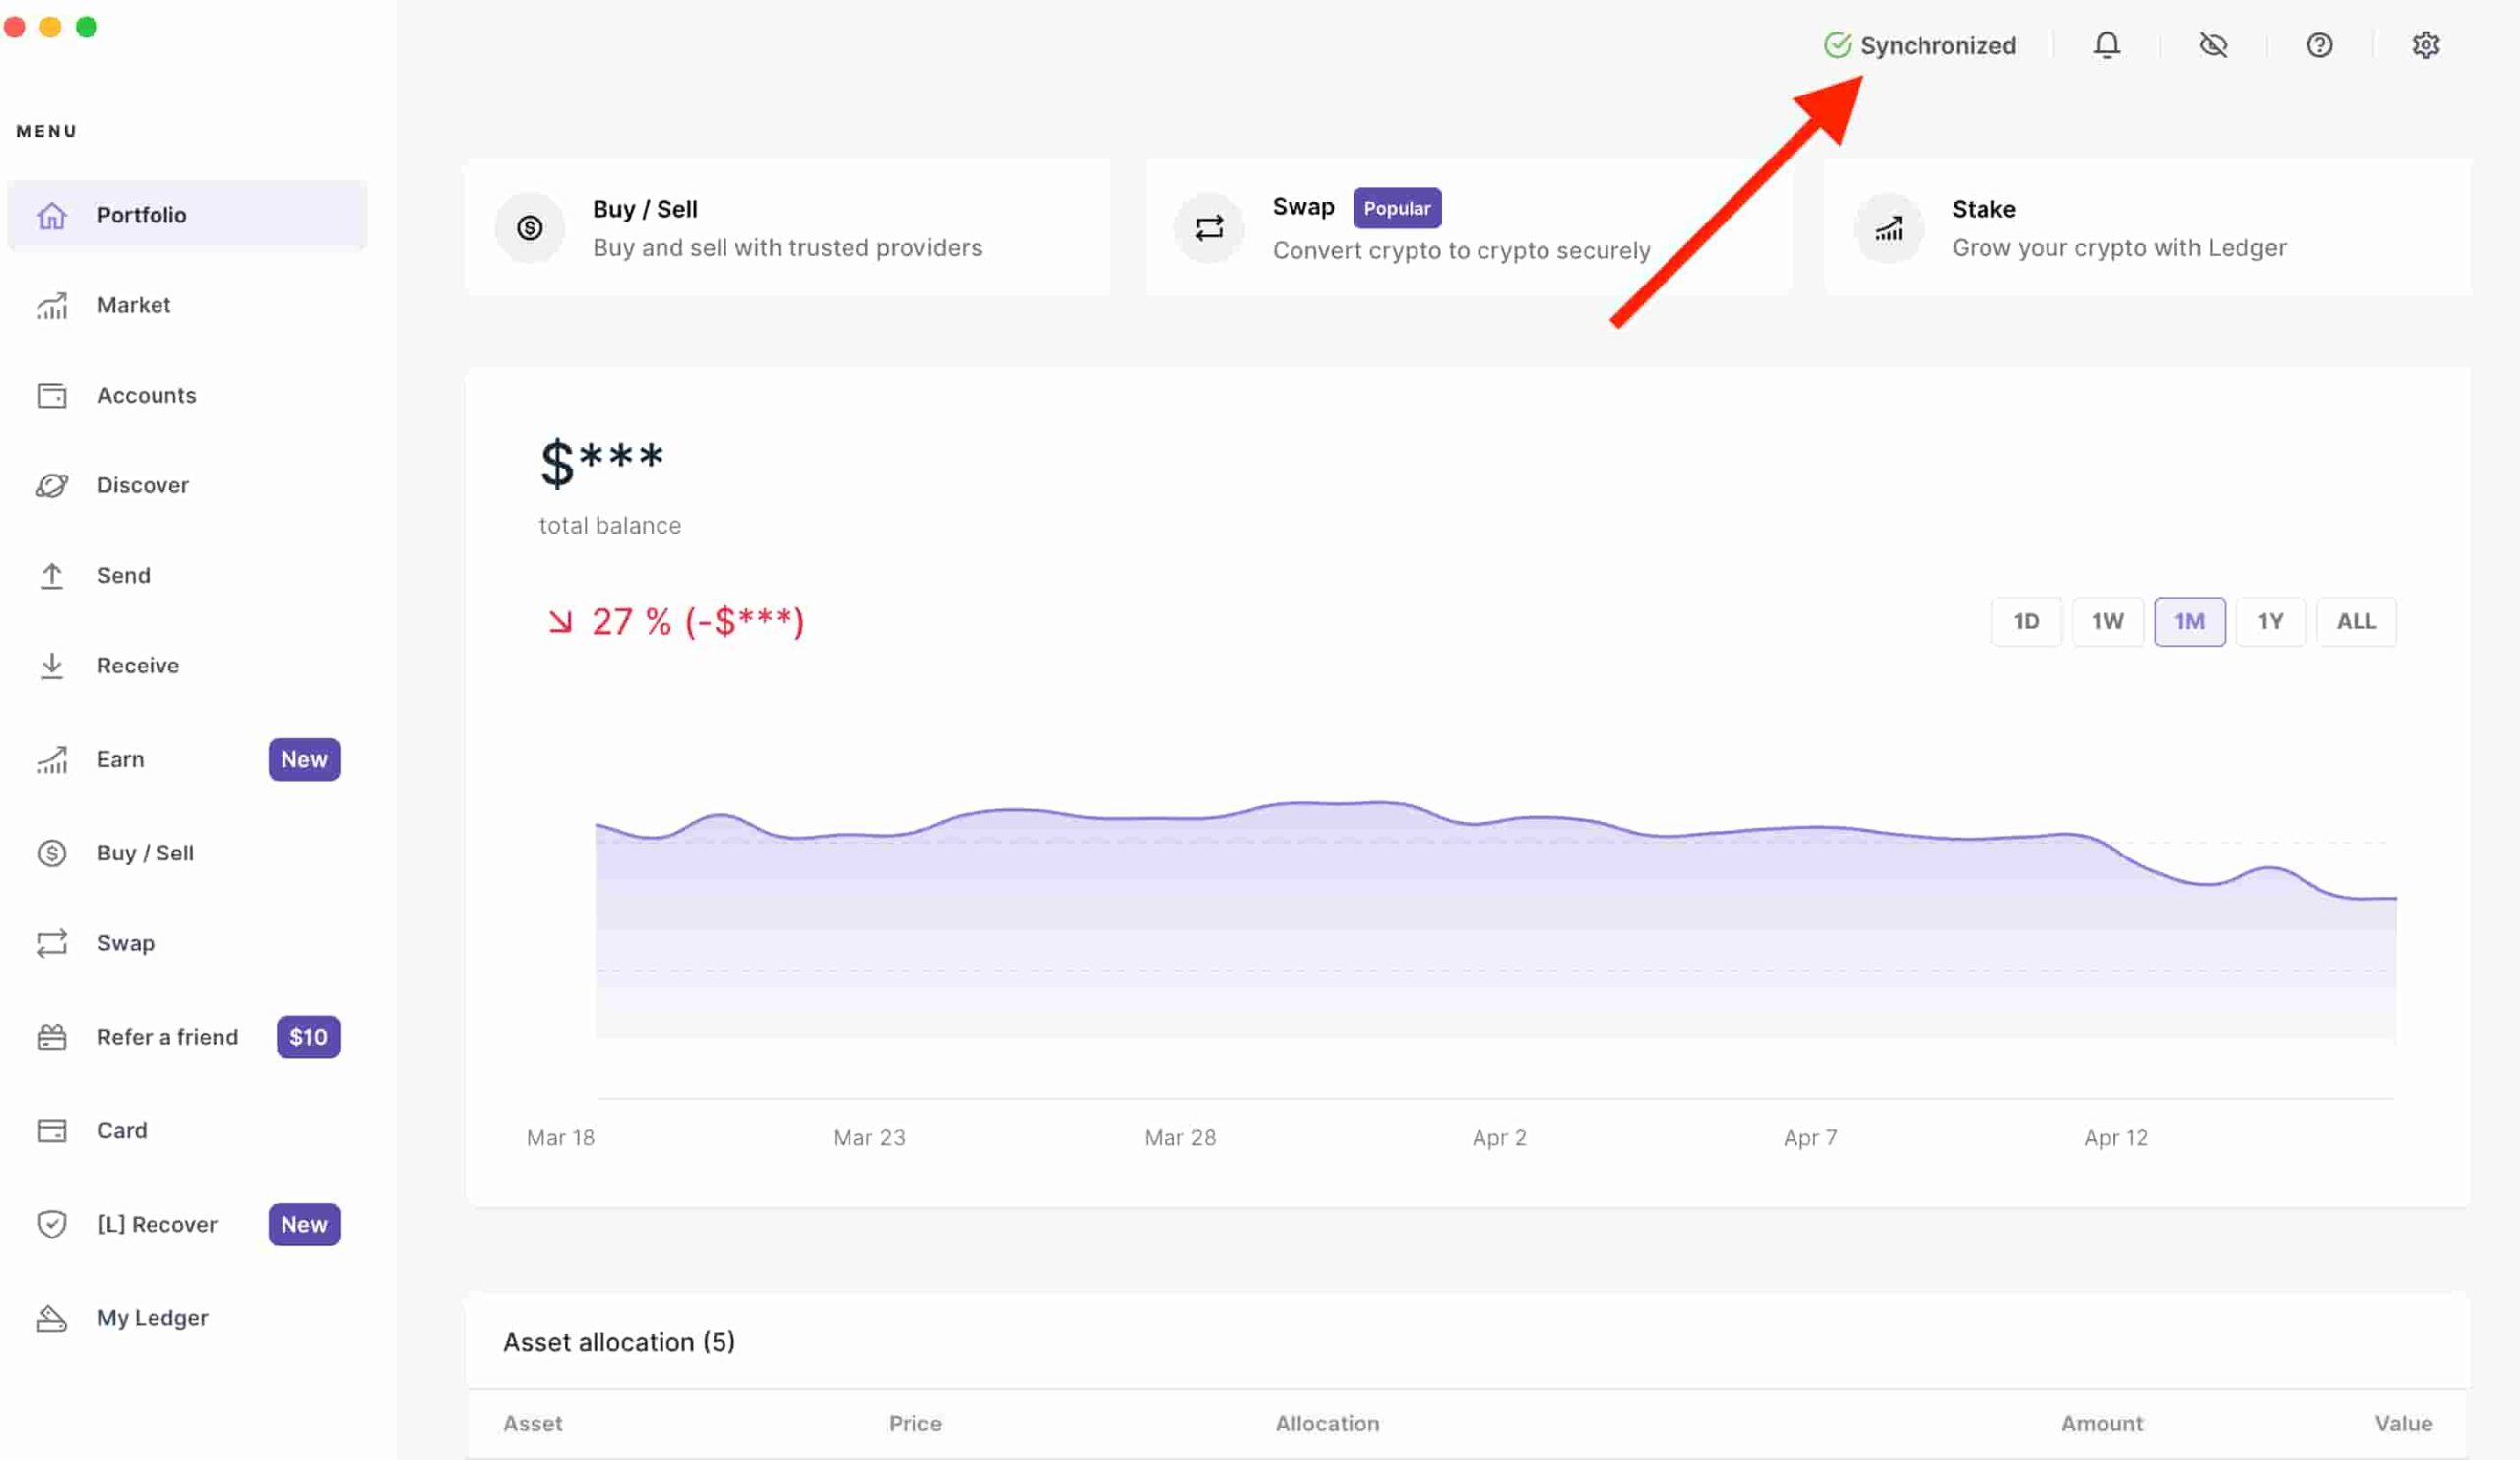Click the Synchronized status indicator
The width and height of the screenshot is (2520, 1460).
pos(1918,45)
